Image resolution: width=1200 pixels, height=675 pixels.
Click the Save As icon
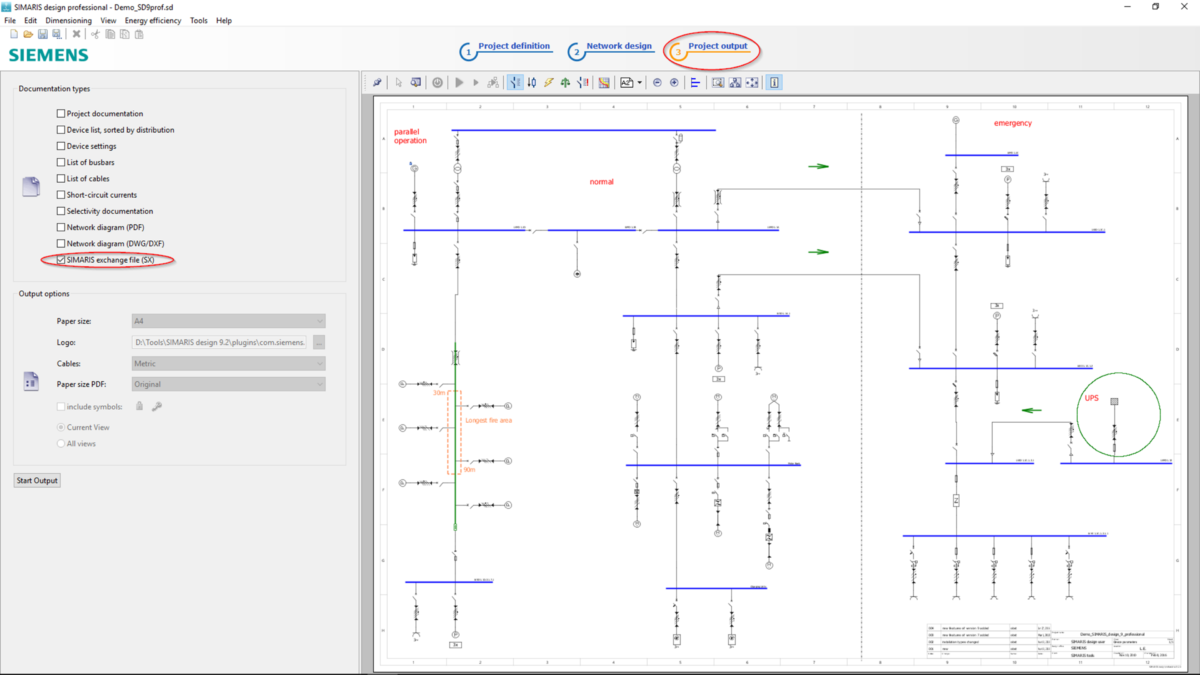click(x=57, y=34)
